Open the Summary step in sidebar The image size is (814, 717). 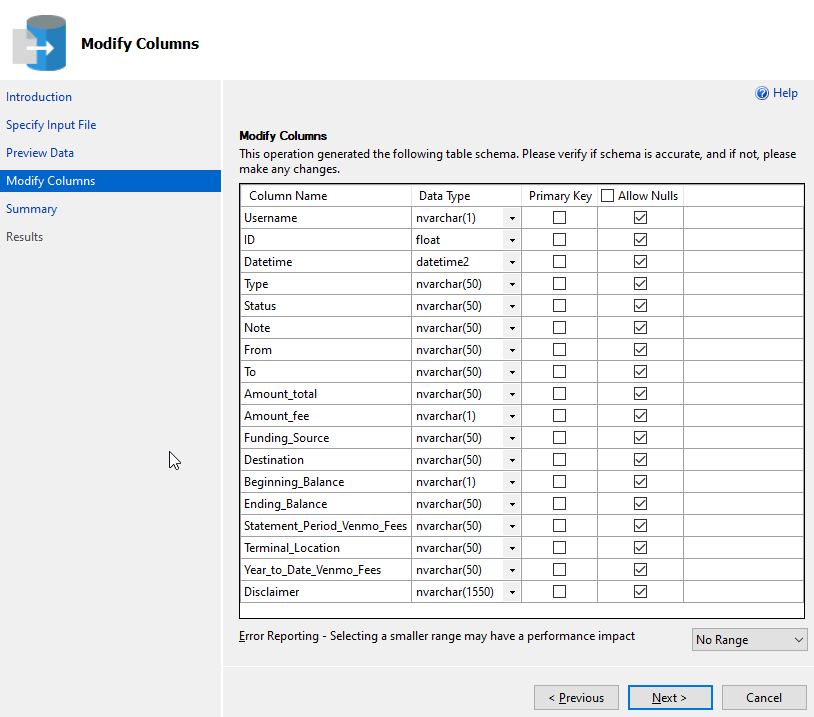point(32,209)
